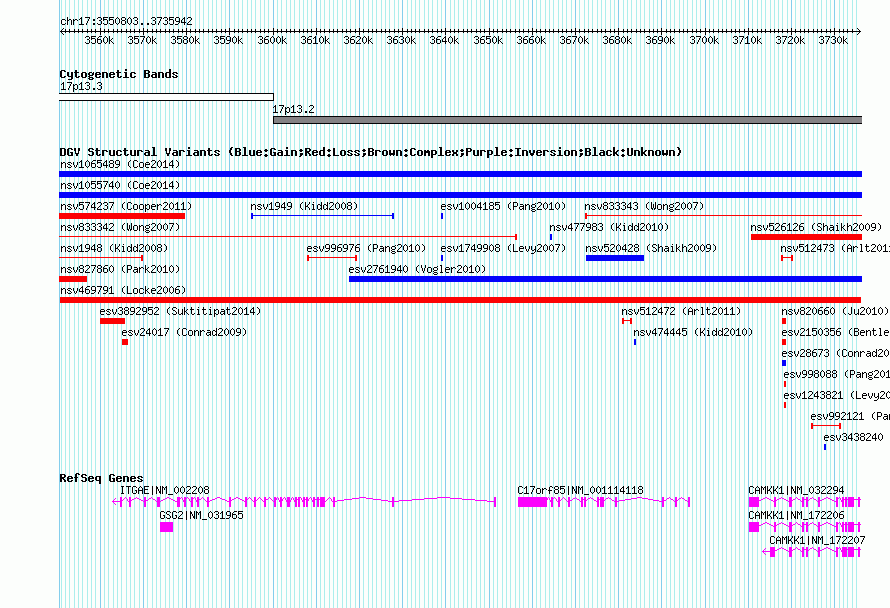Viewport: 890px width, 608px height.
Task: Click the Cytogenetic Bands track title
Action: [119, 74]
